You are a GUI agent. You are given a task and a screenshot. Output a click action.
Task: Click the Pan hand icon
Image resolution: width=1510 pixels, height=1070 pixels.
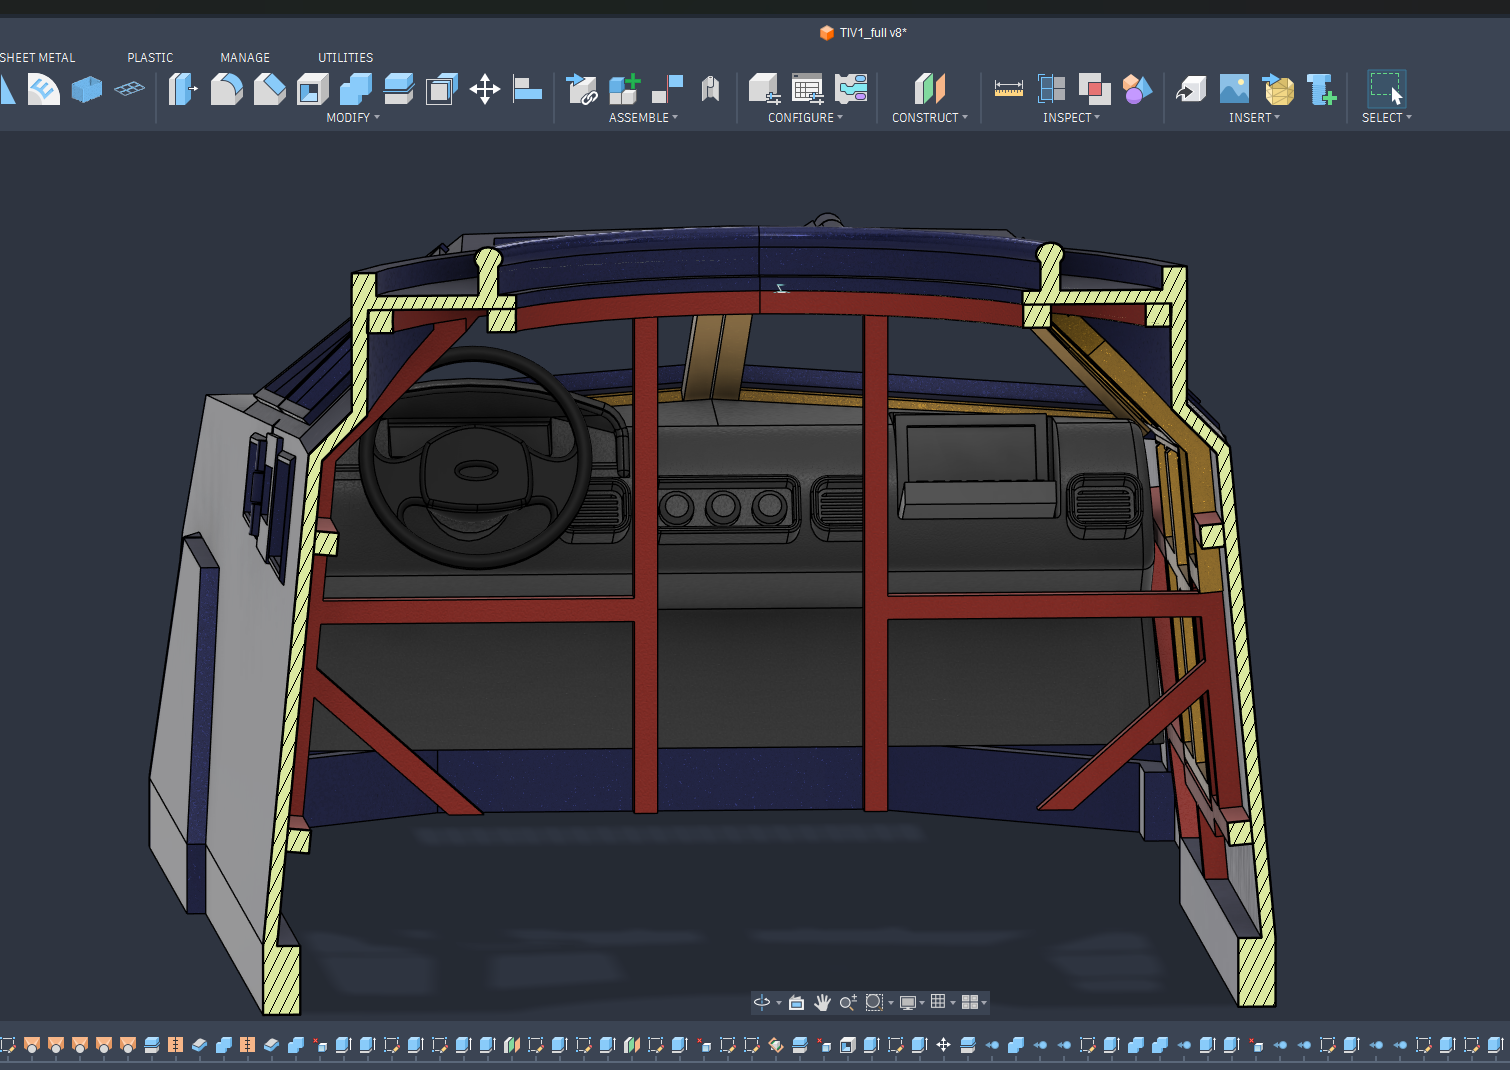tap(822, 1002)
